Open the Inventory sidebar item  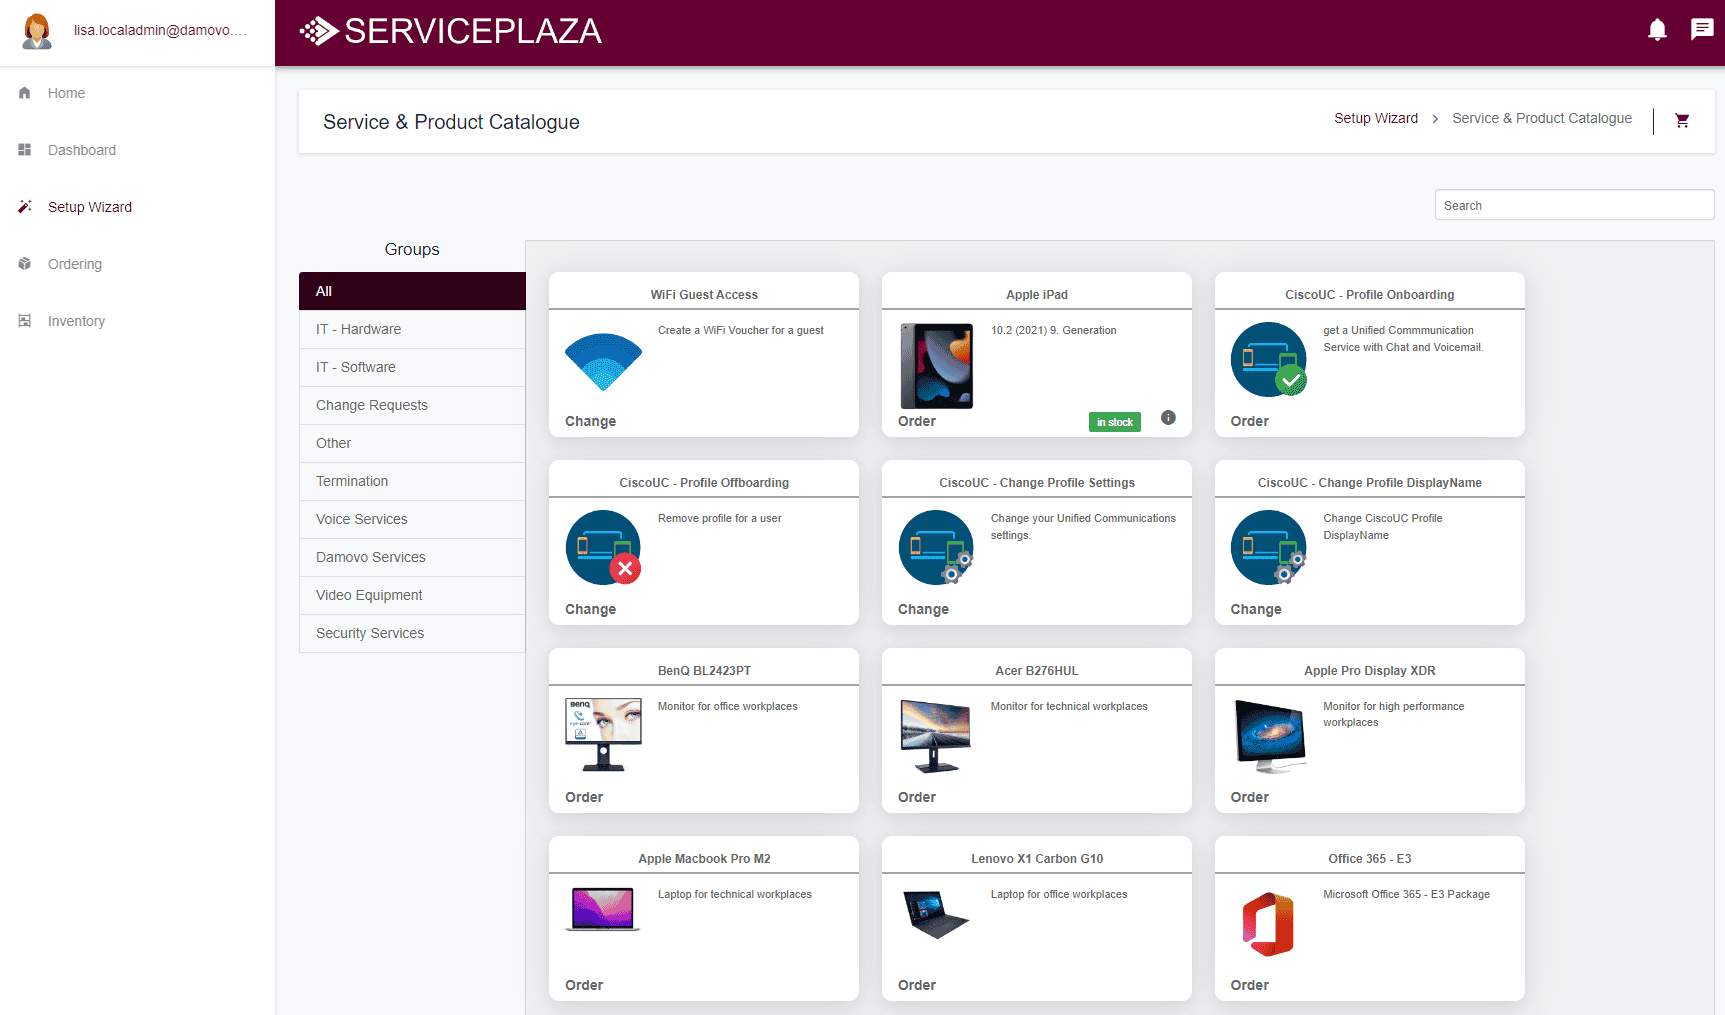pyautogui.click(x=76, y=321)
